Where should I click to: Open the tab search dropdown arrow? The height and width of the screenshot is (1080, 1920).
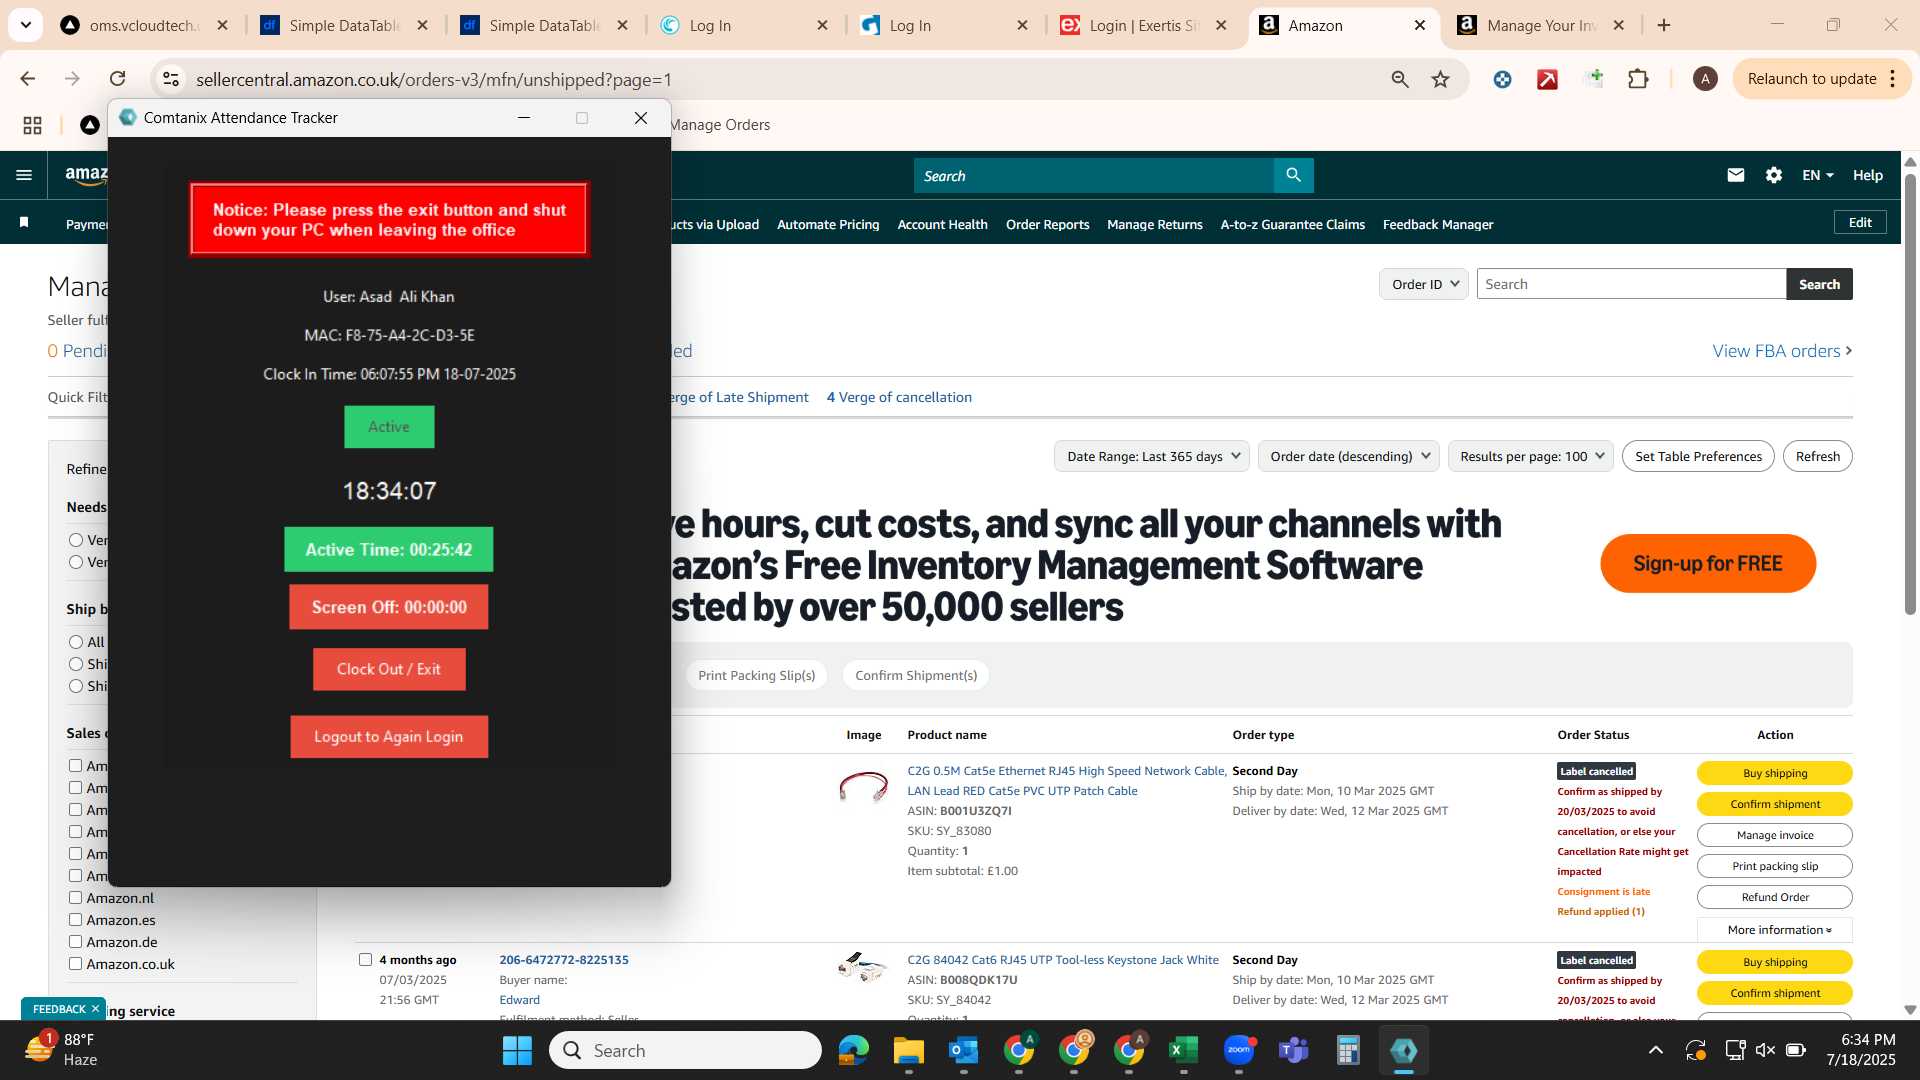click(25, 25)
